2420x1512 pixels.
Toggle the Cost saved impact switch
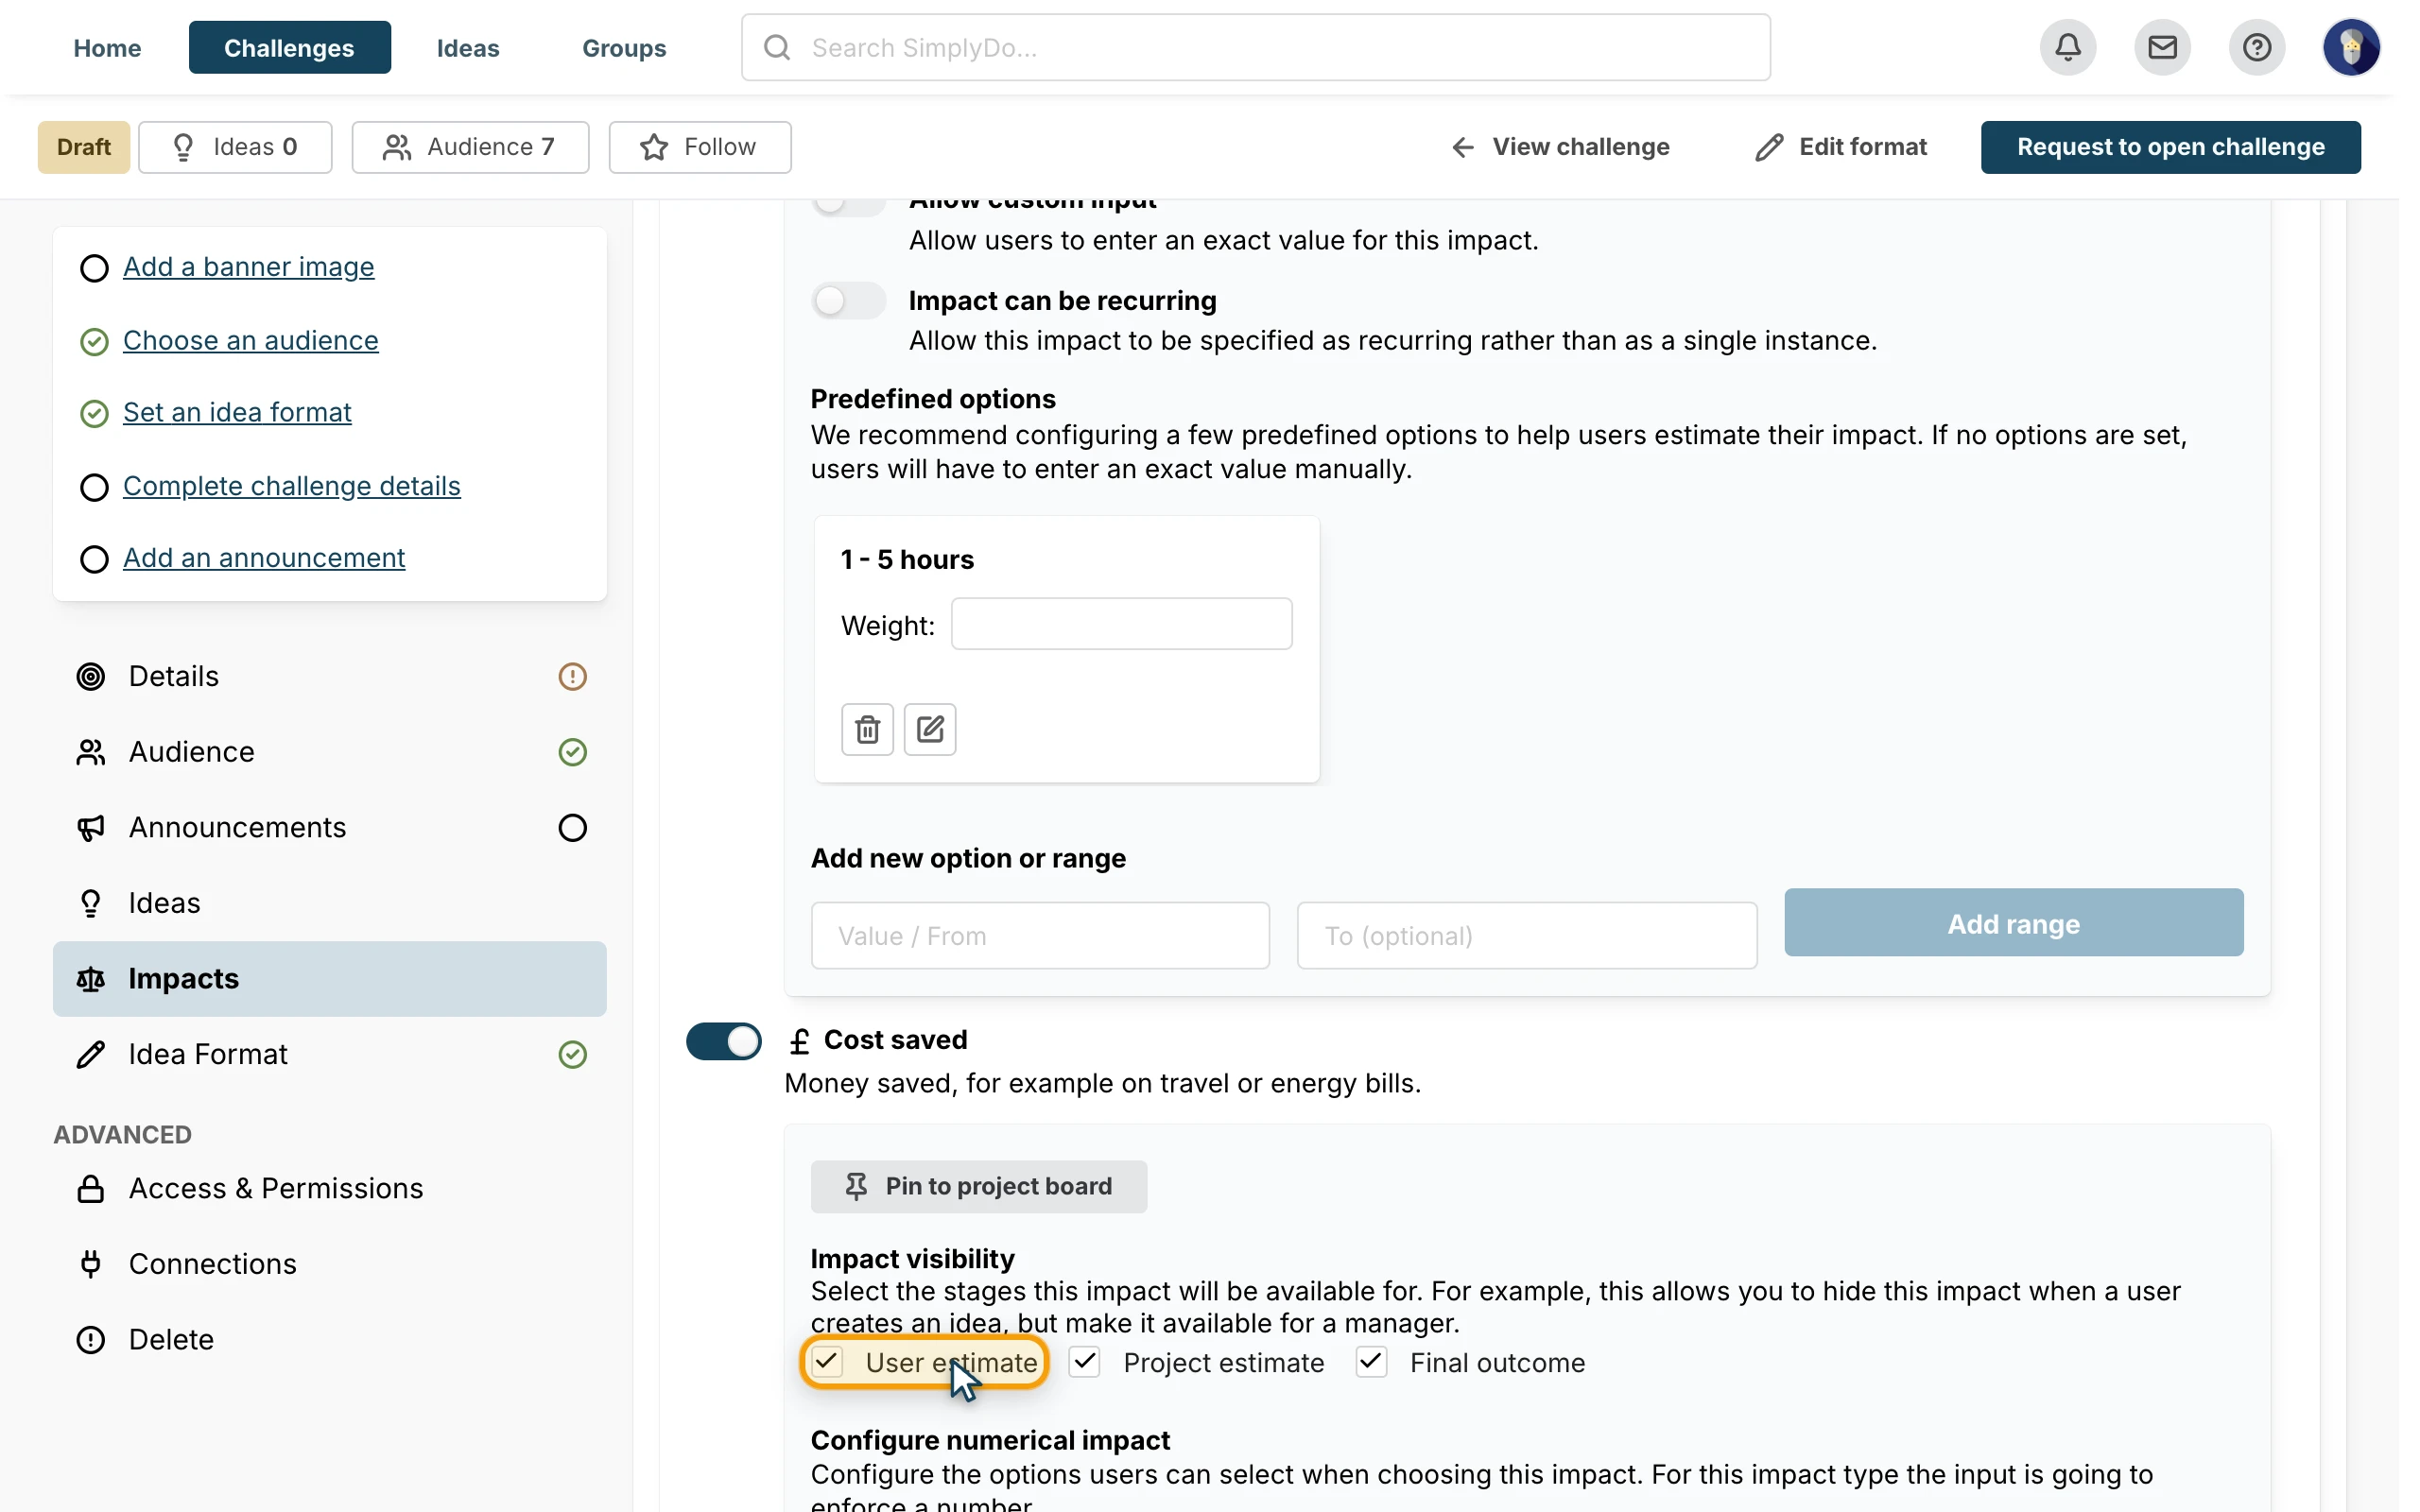724,1041
